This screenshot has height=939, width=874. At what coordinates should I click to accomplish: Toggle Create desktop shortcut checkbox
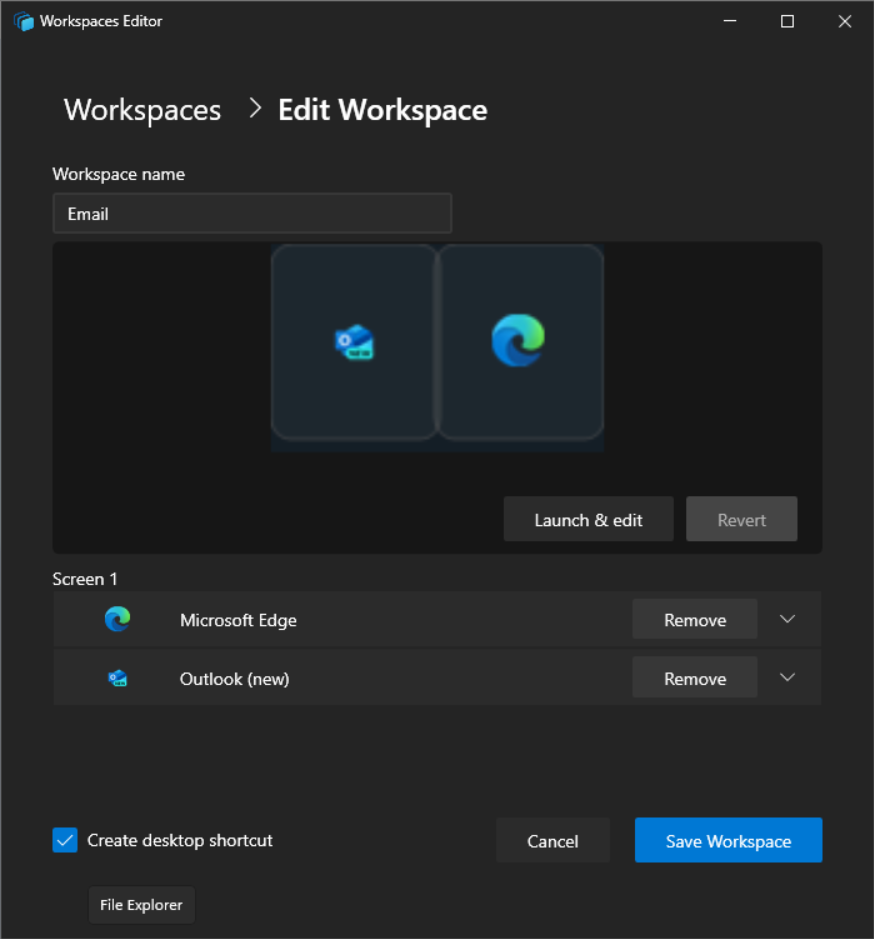(65, 840)
